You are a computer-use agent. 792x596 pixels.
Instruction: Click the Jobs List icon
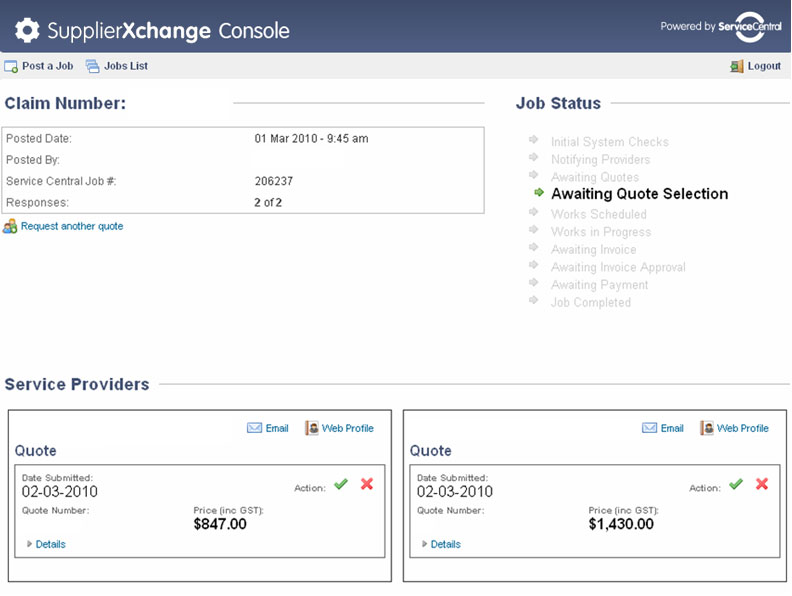tap(92, 66)
